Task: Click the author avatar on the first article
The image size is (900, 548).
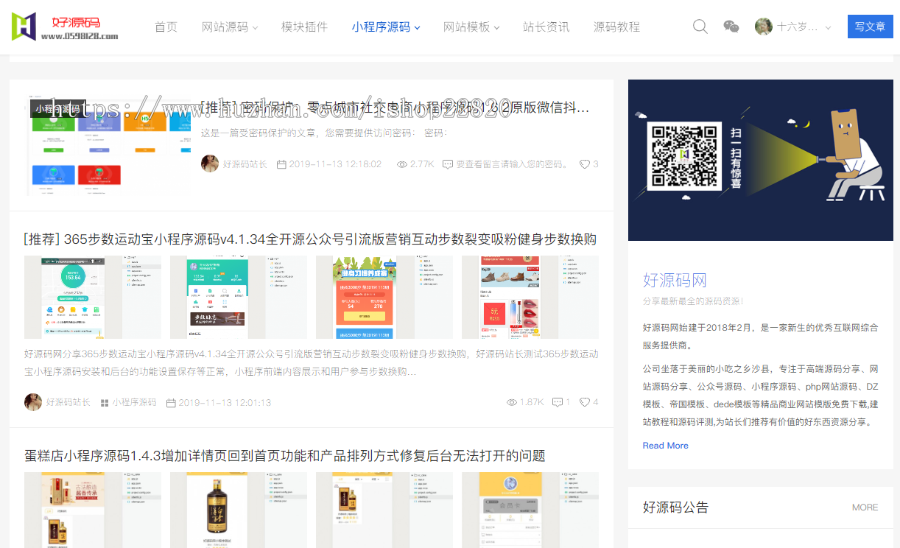Action: click(210, 164)
